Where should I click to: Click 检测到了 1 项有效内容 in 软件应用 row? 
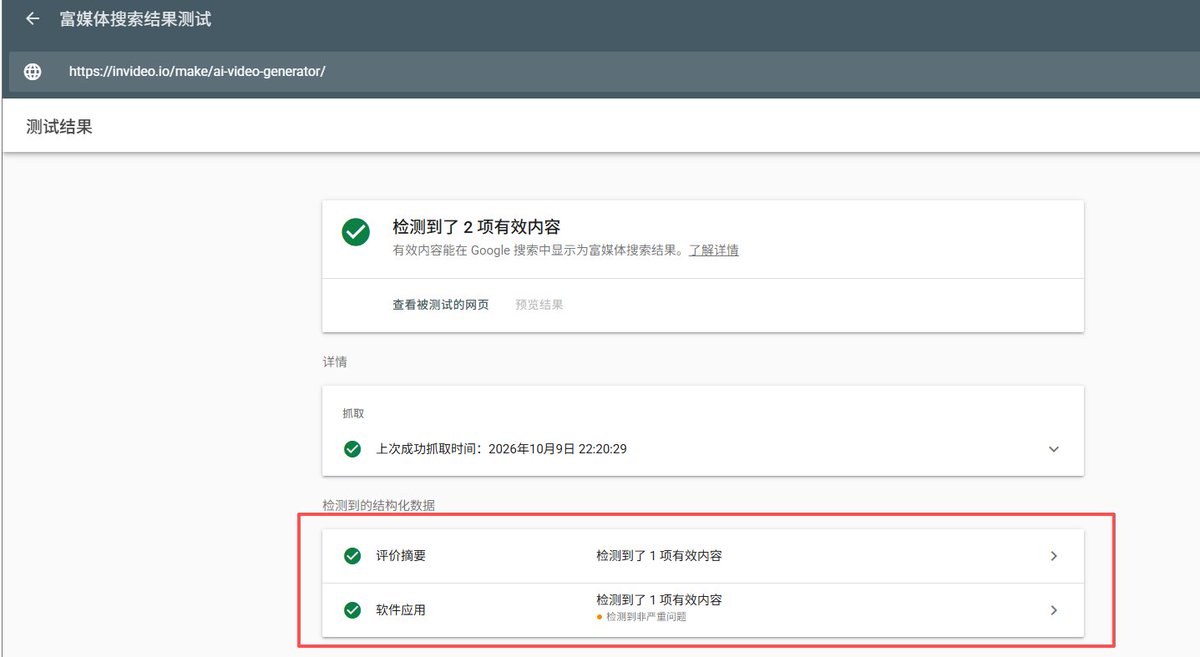[660, 600]
